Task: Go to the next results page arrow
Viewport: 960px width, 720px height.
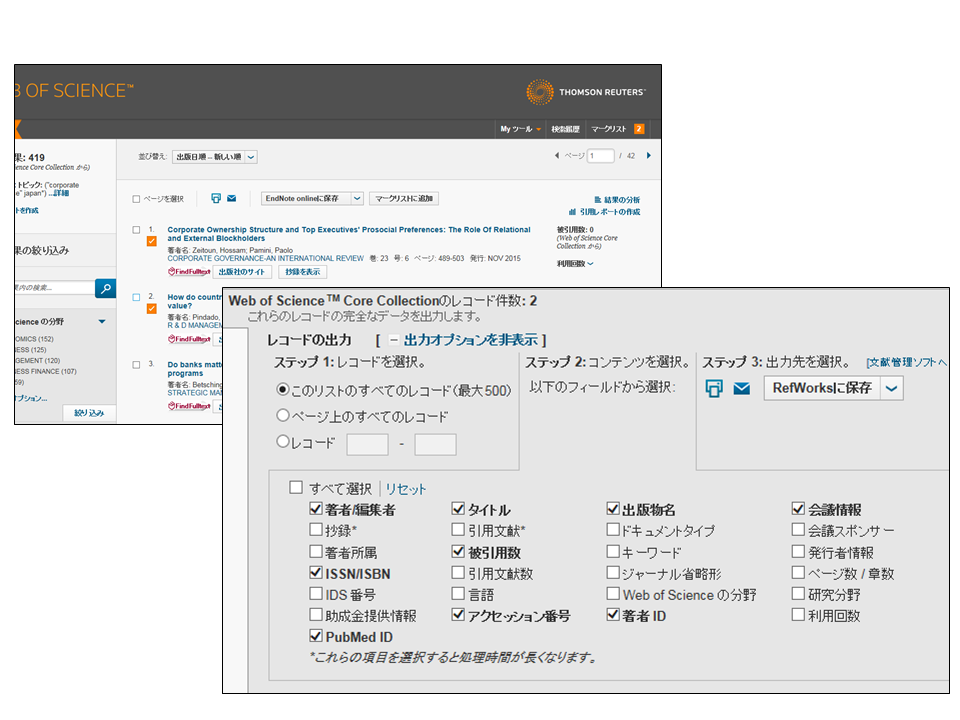Action: 648,156
